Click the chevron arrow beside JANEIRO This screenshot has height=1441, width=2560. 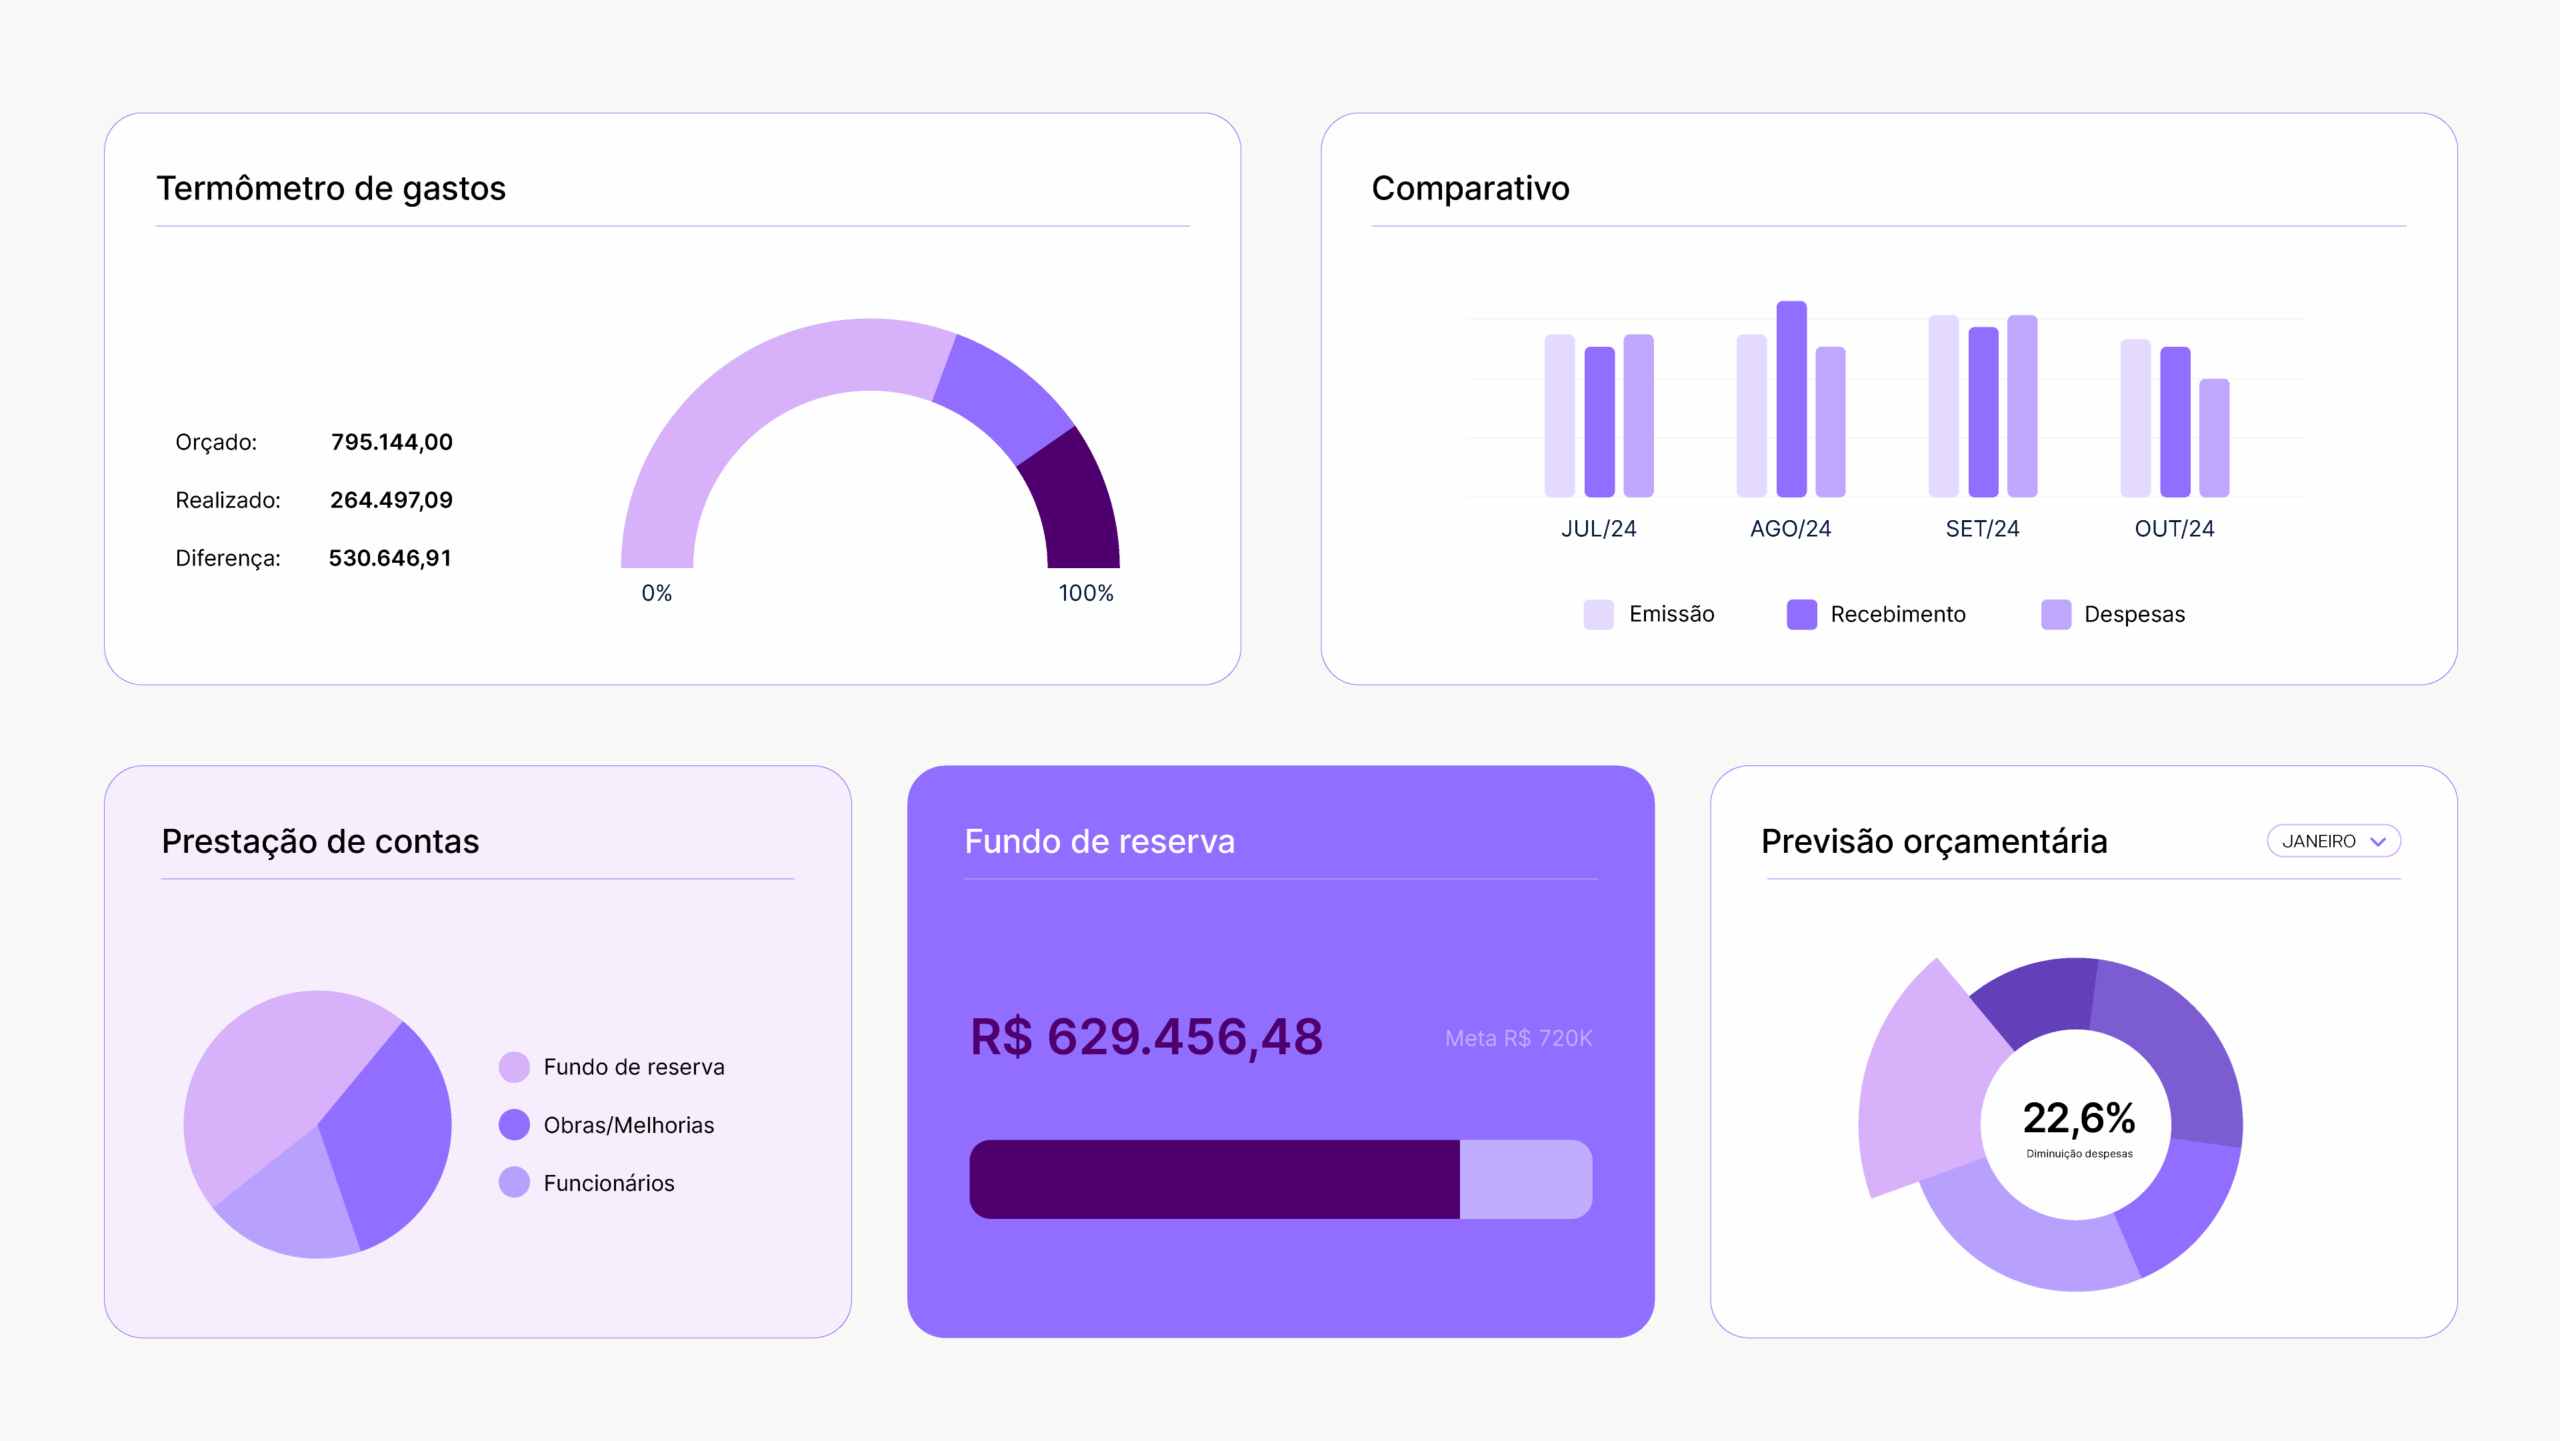(x=2378, y=842)
